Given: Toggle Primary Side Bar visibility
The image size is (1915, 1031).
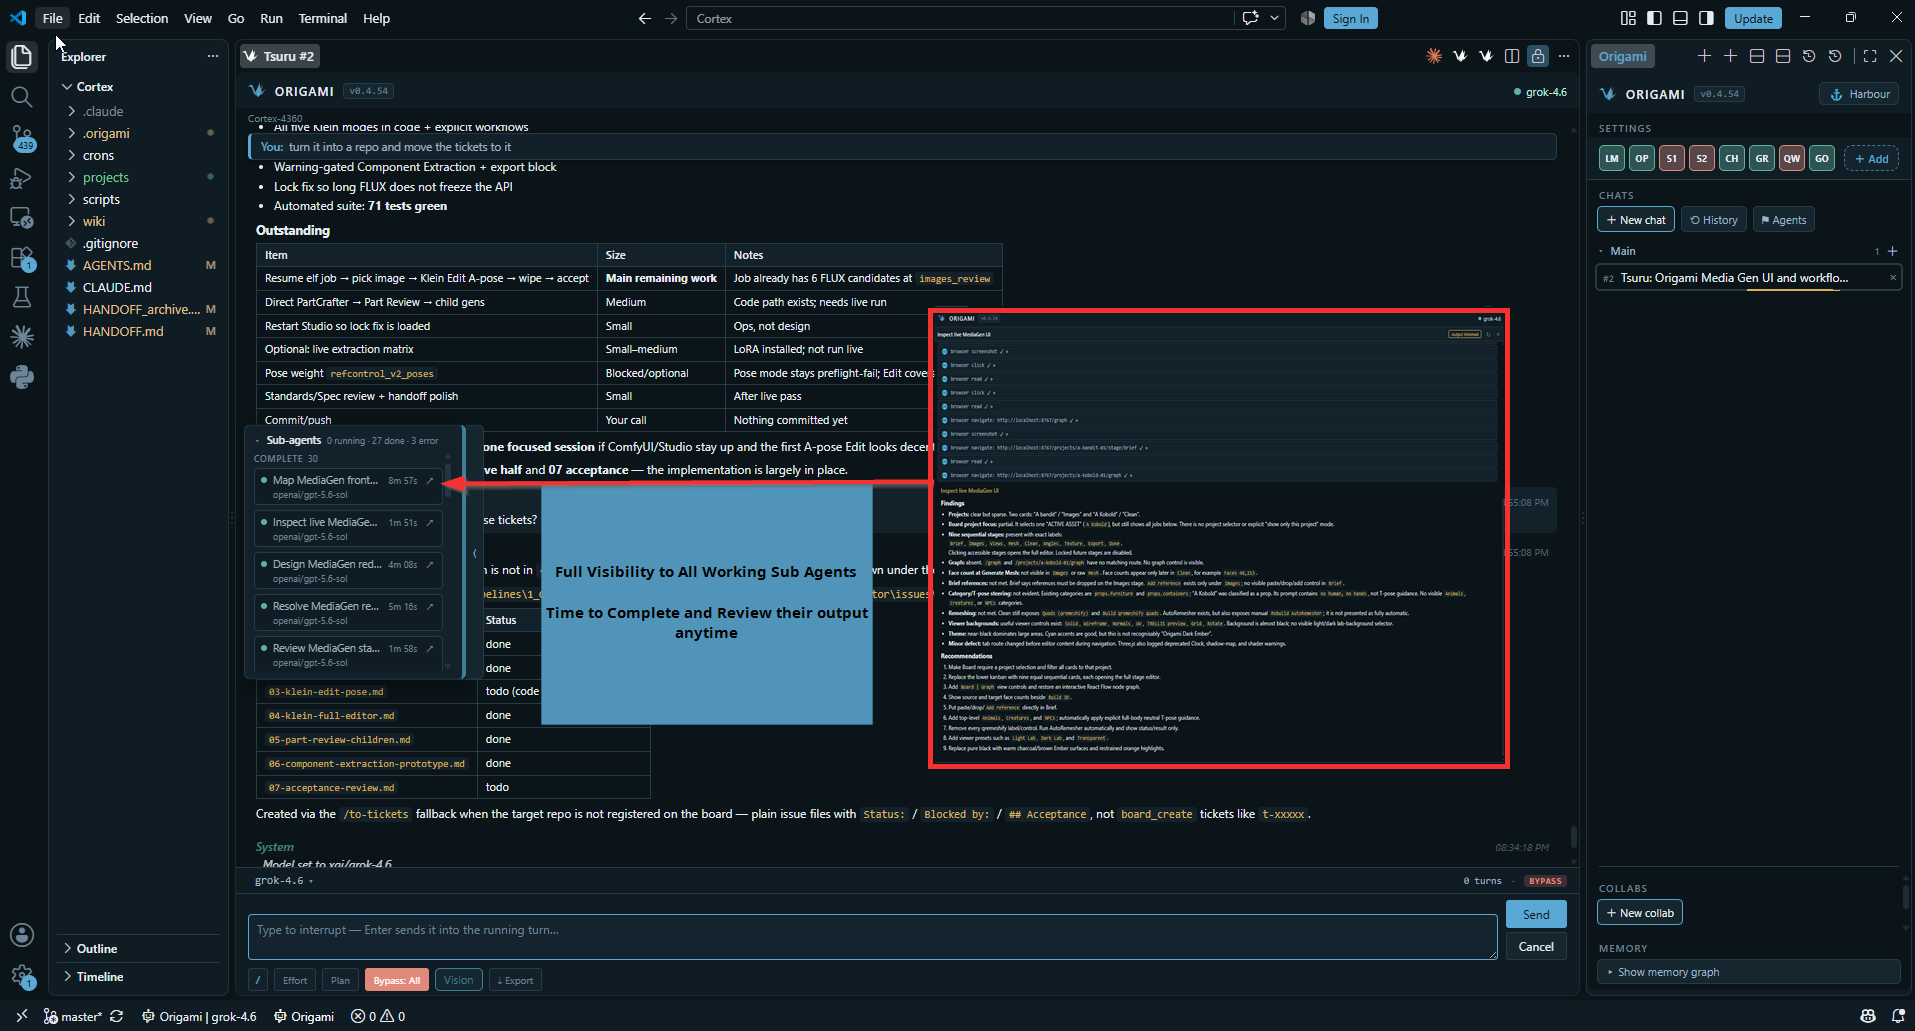Looking at the screenshot, I should click(1654, 18).
